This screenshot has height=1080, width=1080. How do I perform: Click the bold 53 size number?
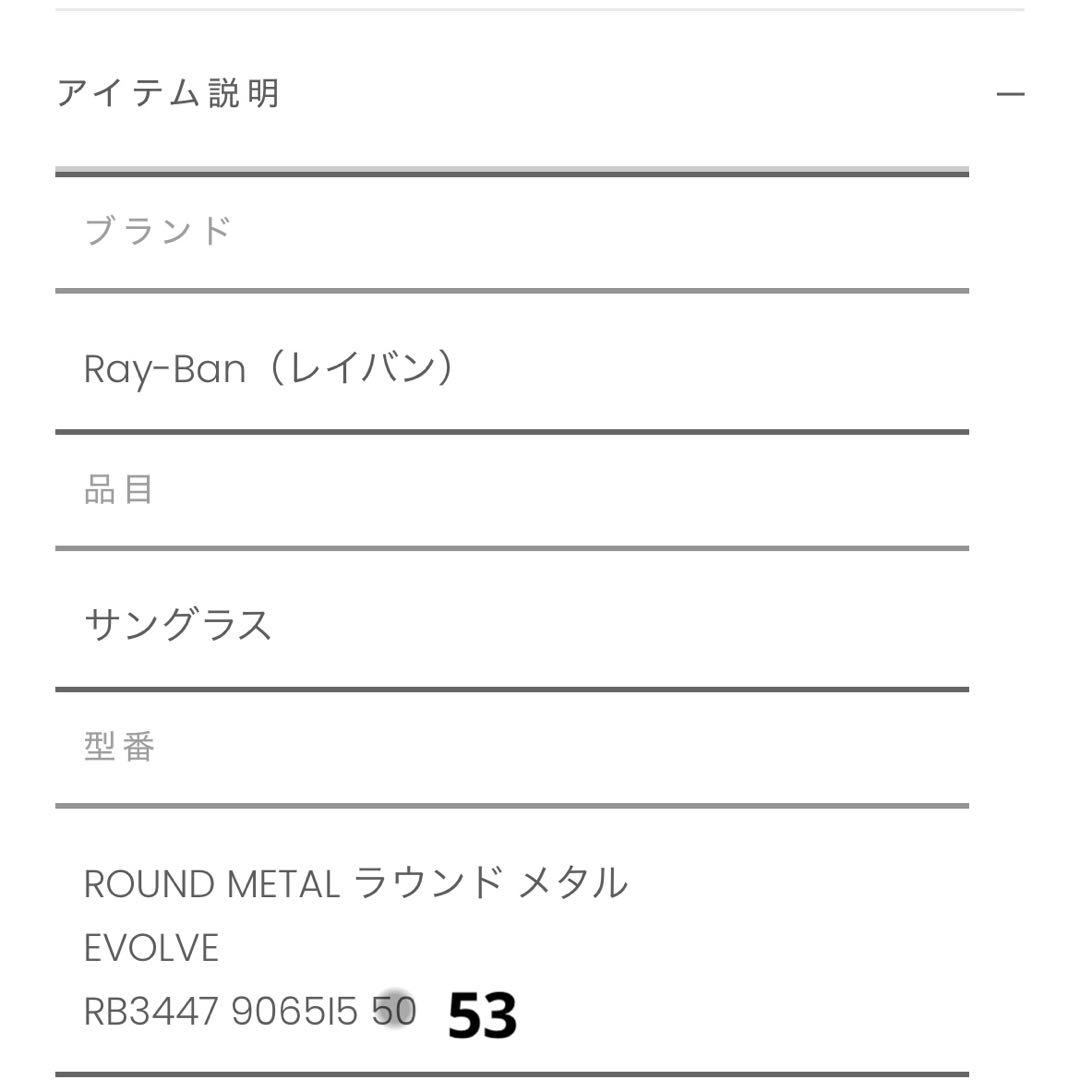point(485,1015)
